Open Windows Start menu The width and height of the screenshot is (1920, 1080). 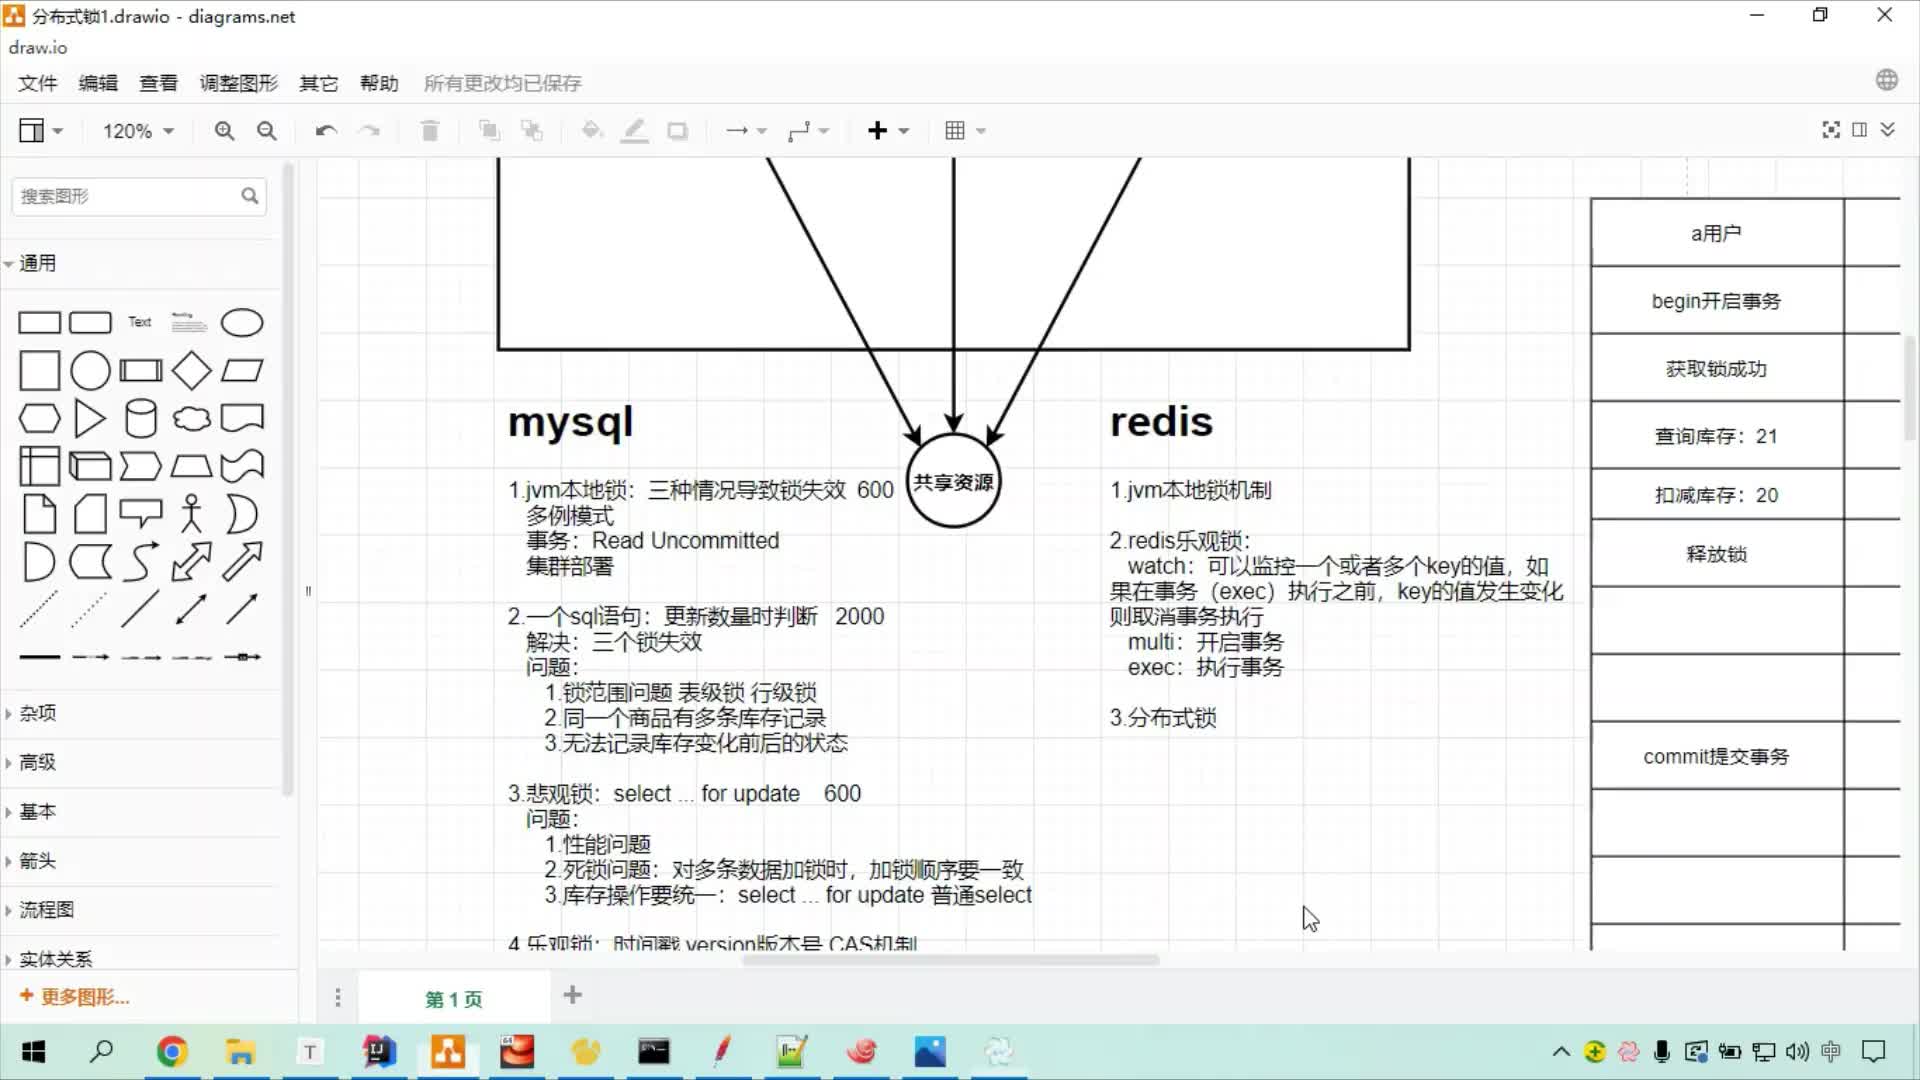33,1052
